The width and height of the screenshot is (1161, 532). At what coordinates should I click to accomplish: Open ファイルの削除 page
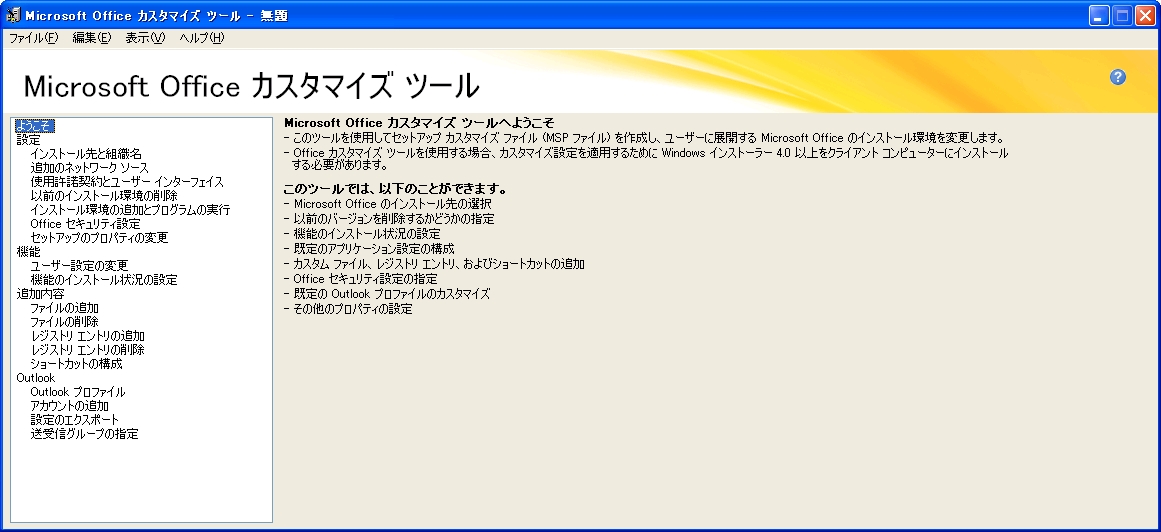point(64,322)
